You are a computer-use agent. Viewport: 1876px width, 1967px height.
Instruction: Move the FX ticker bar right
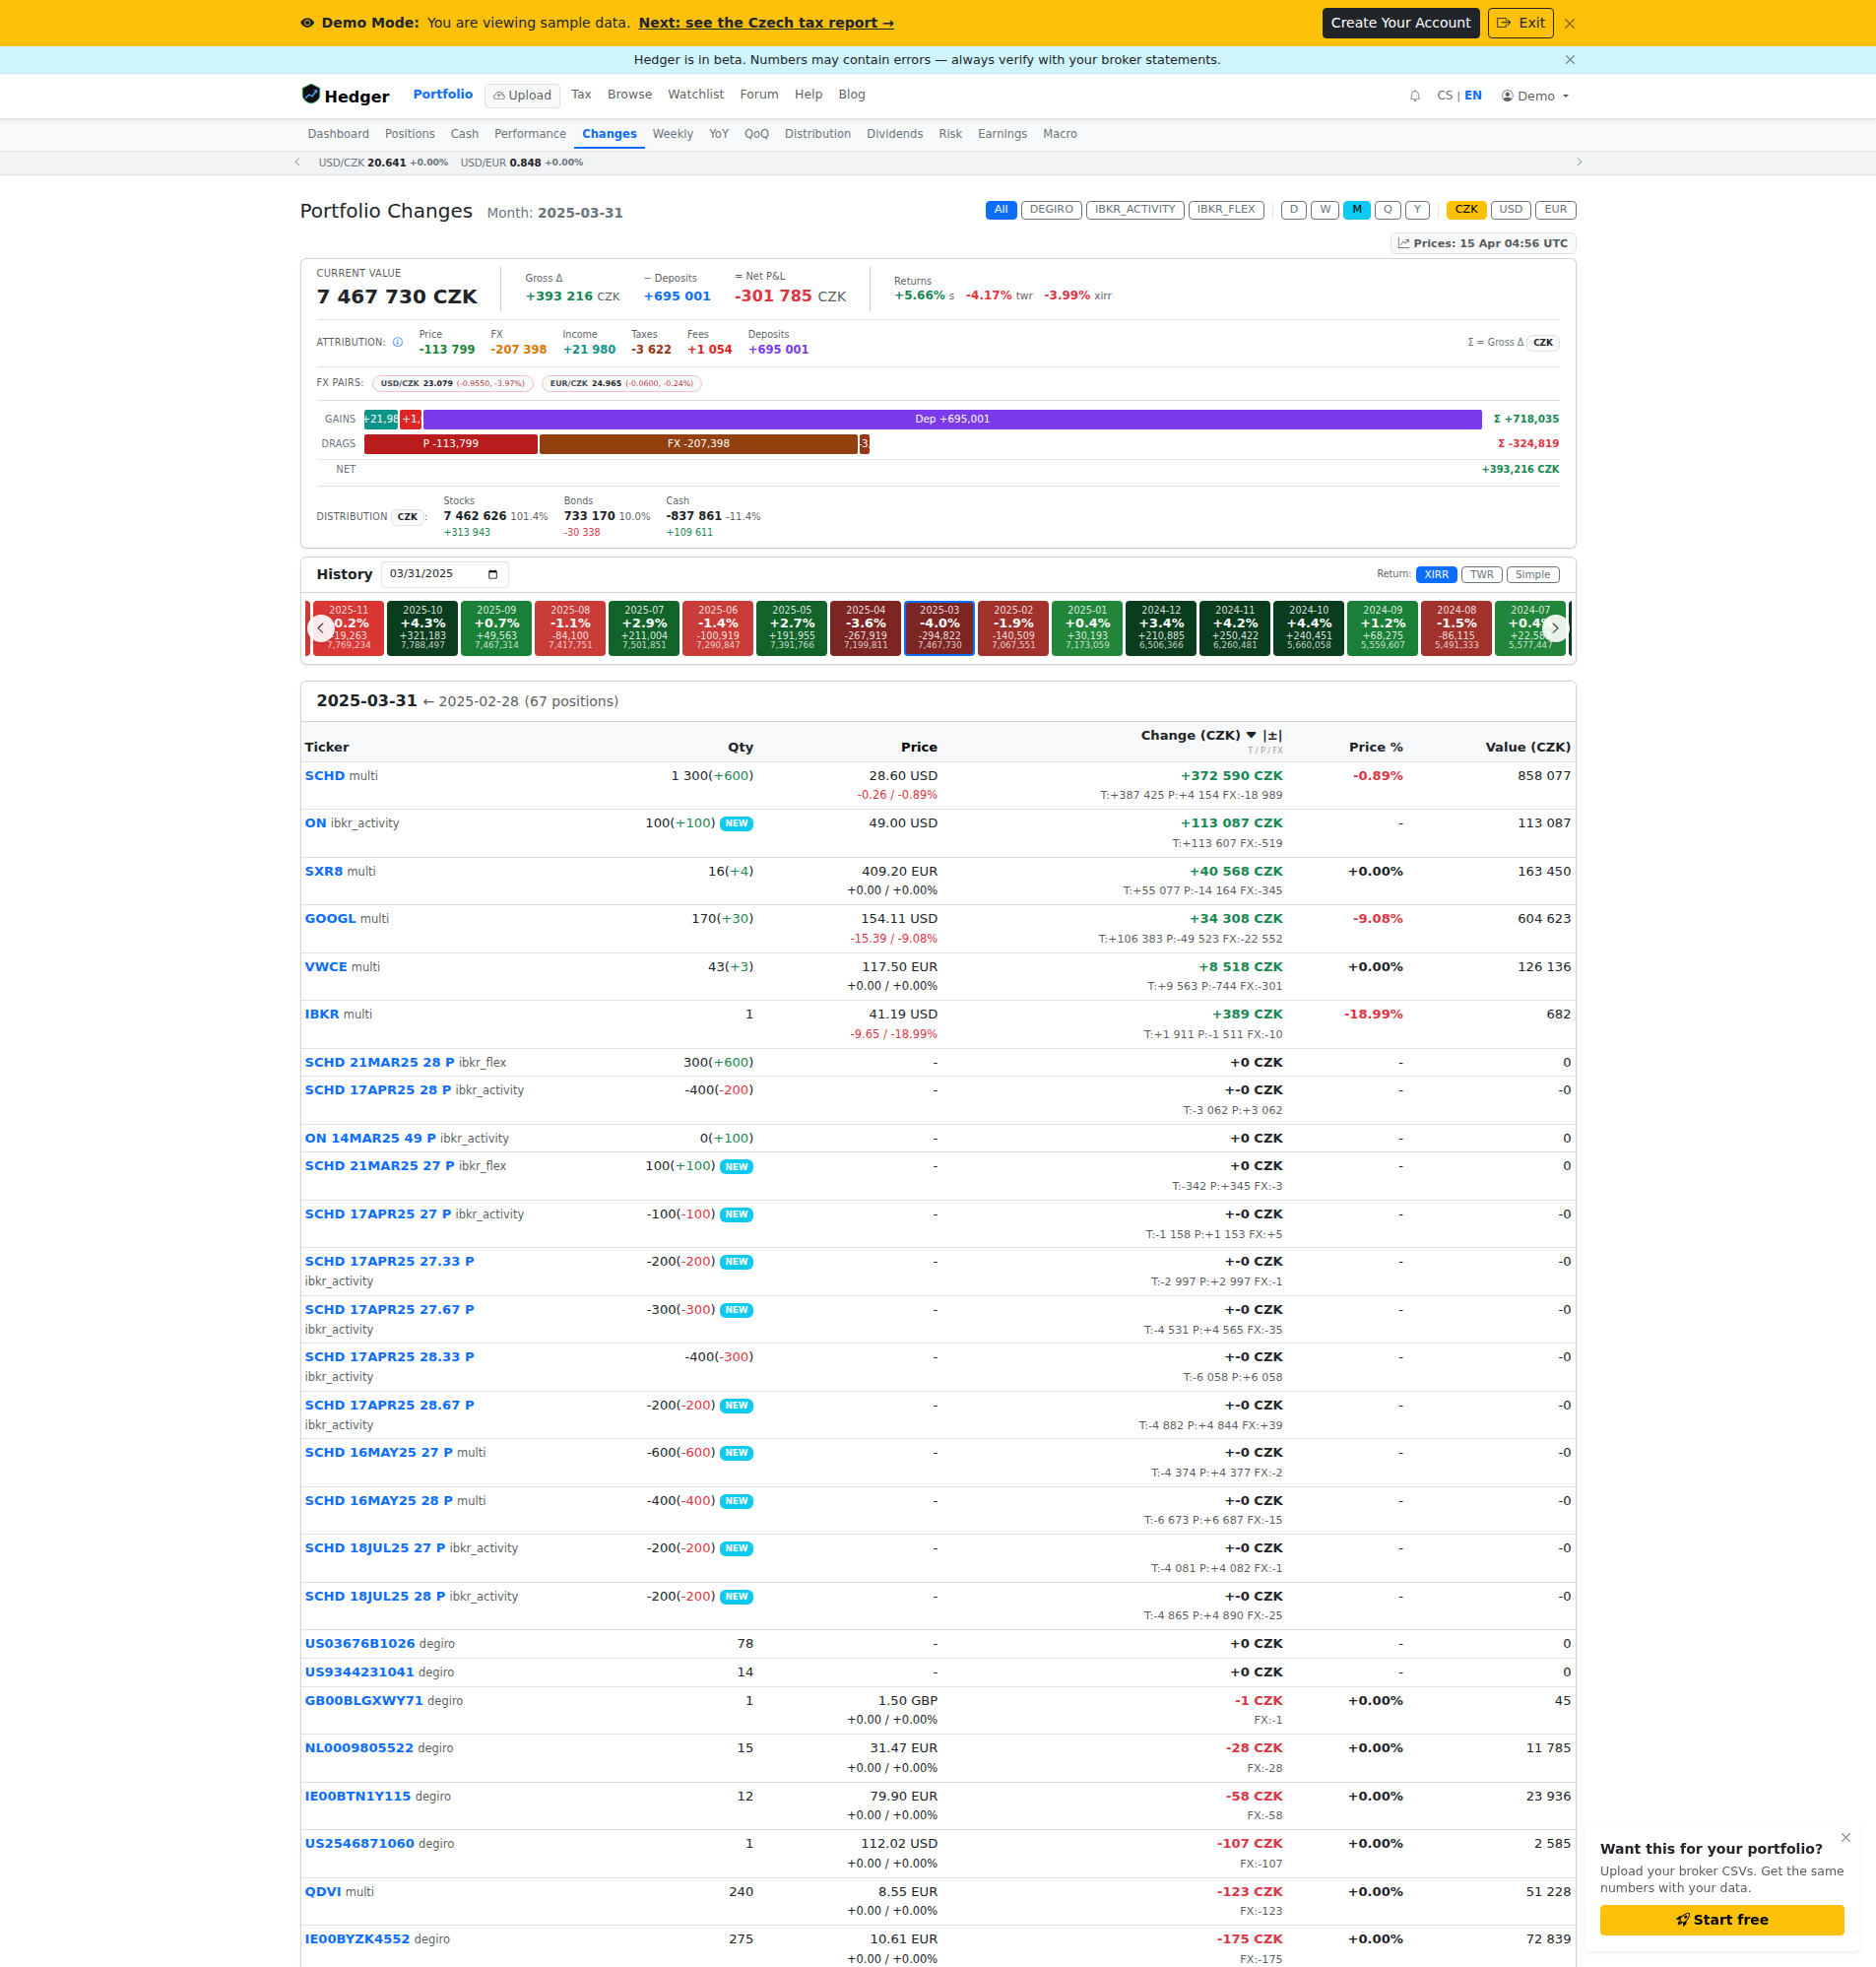[1579, 162]
